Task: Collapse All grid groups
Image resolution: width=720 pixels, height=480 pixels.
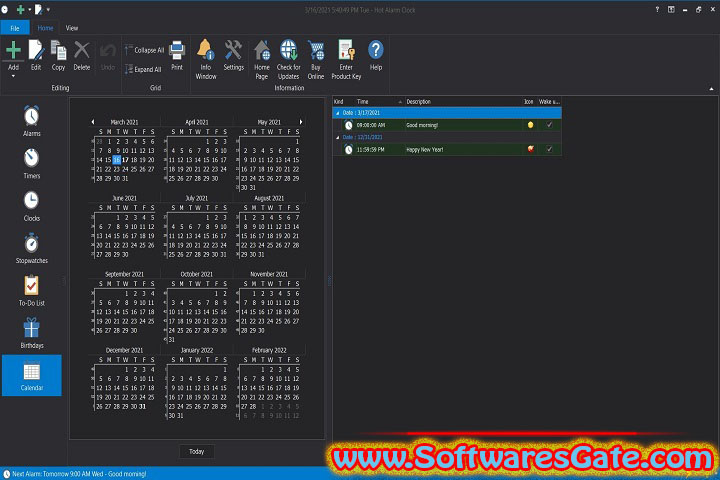Action: coord(144,50)
